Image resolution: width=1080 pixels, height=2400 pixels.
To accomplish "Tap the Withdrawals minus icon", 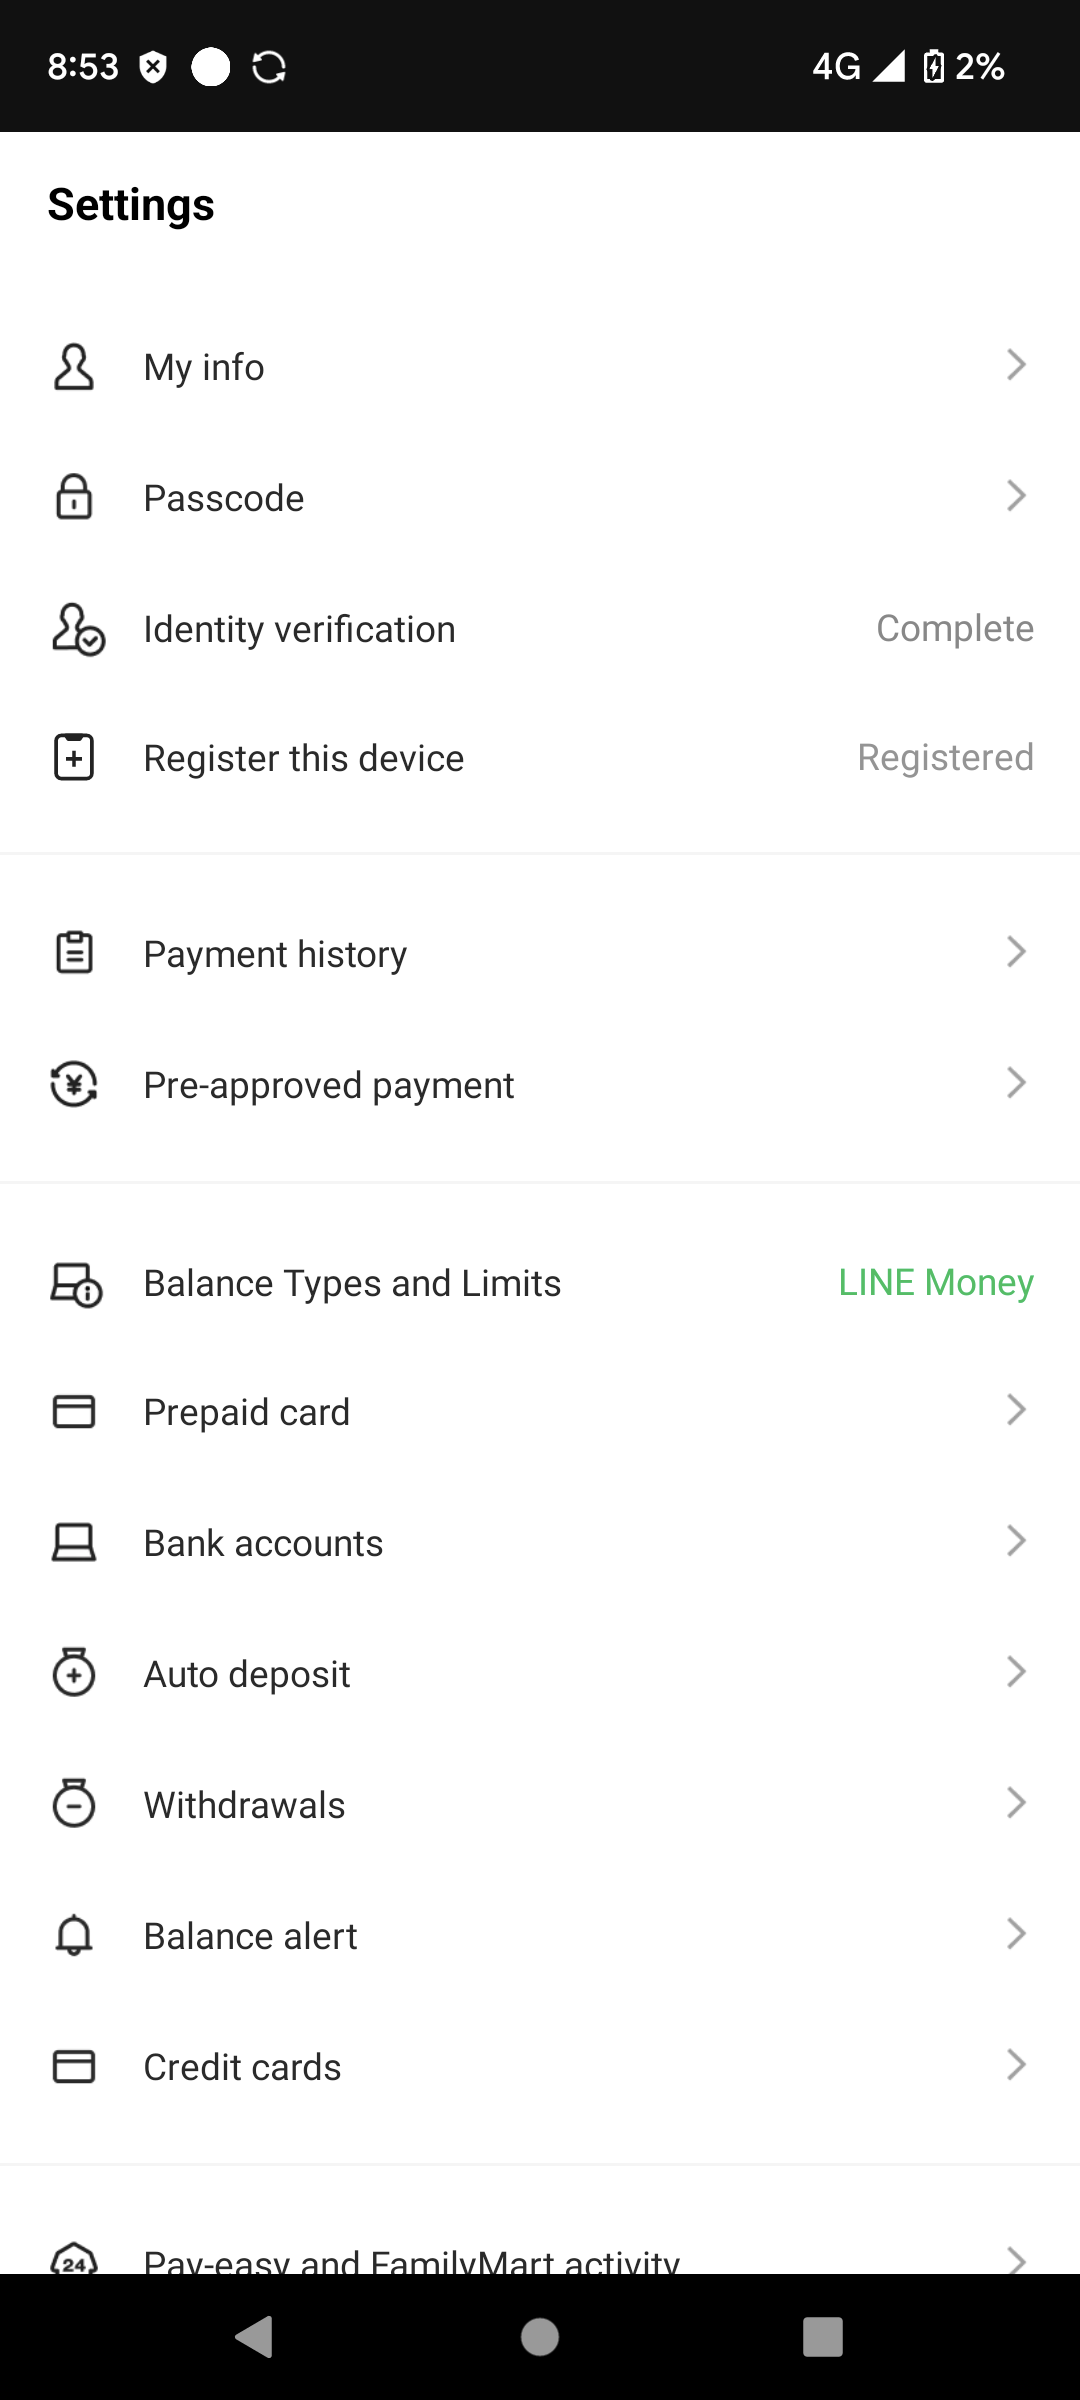I will [74, 1804].
